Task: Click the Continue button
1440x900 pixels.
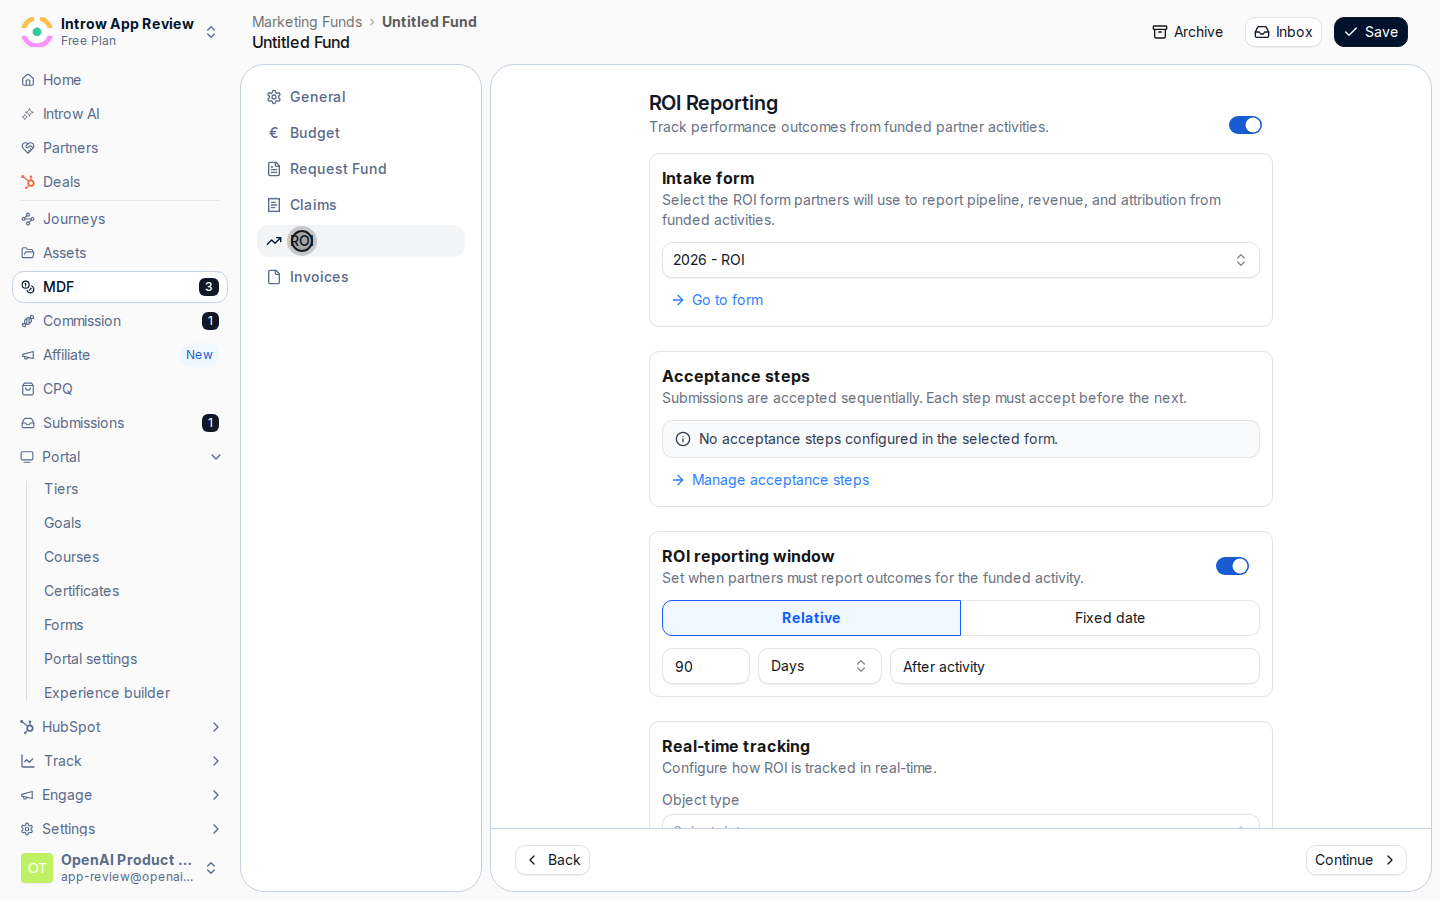Action: click(1356, 860)
